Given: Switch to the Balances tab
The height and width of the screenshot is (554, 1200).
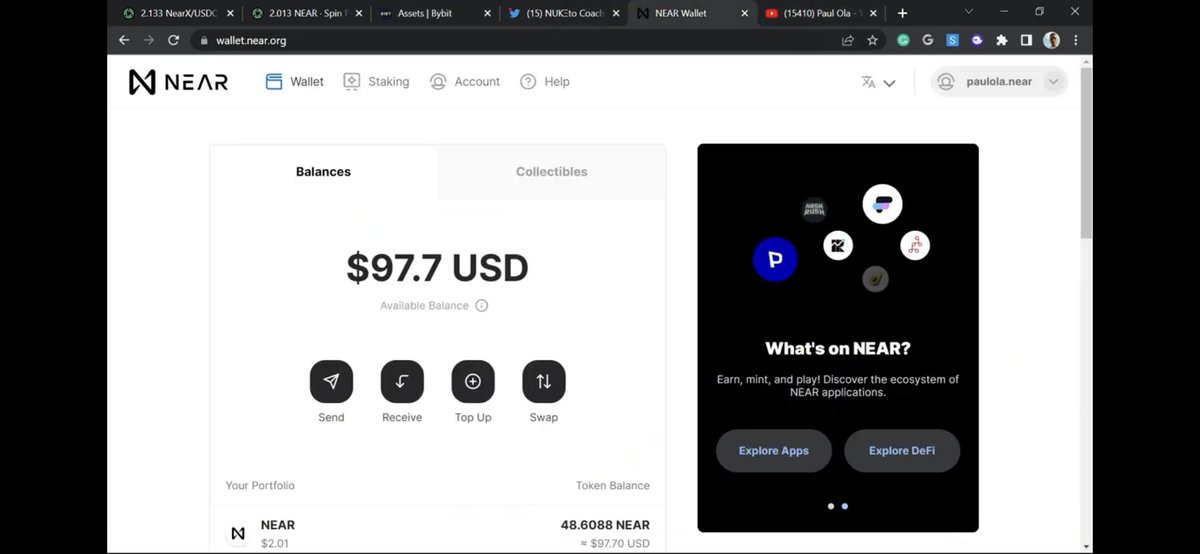Looking at the screenshot, I should [324, 172].
